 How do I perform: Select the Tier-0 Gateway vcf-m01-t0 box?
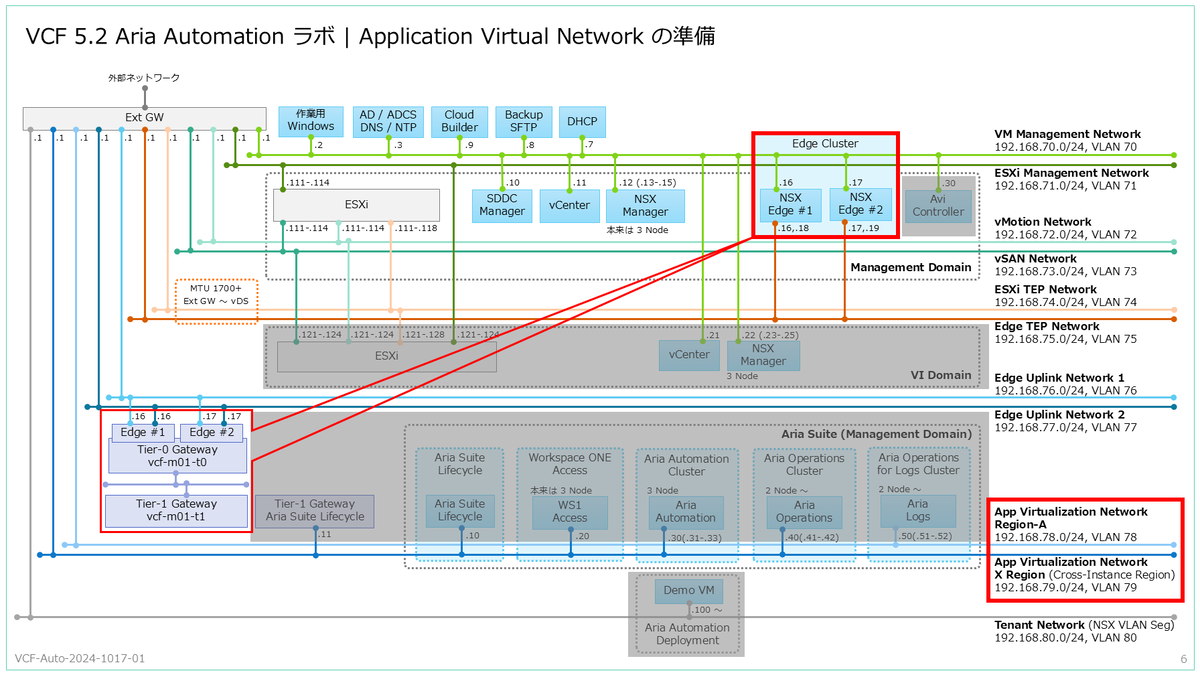point(176,456)
